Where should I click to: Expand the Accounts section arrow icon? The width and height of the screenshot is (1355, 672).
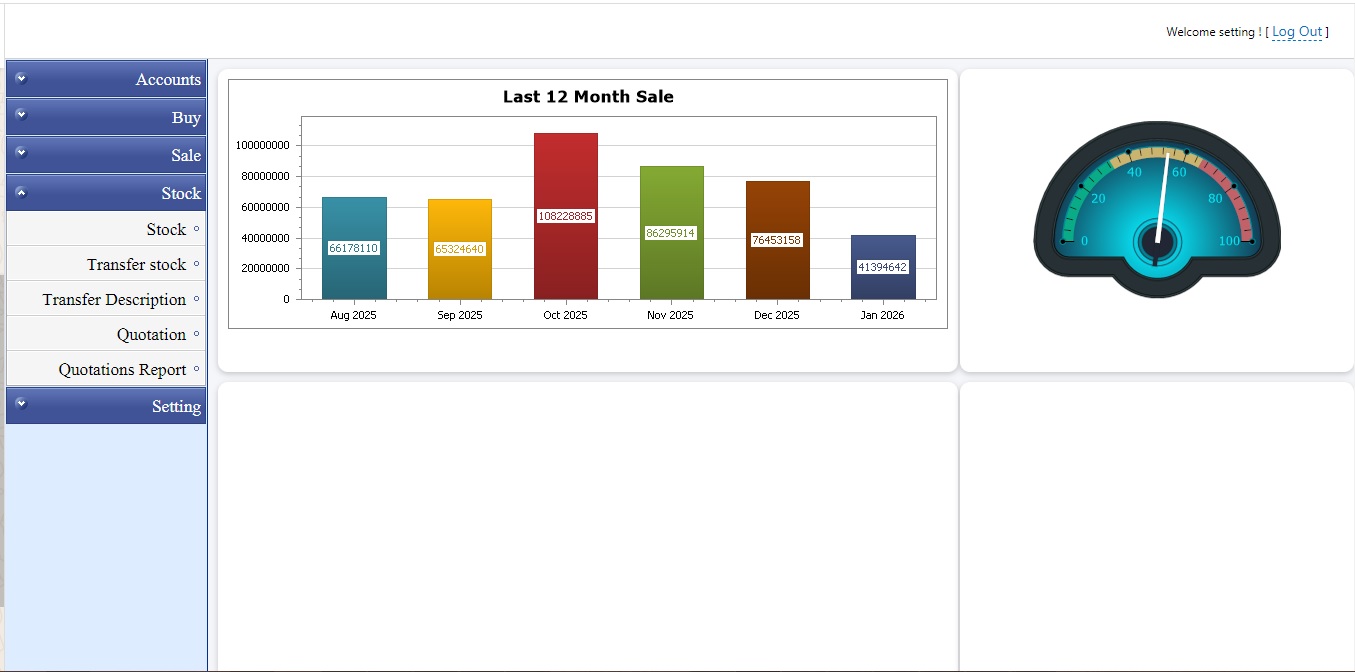[x=21, y=78]
